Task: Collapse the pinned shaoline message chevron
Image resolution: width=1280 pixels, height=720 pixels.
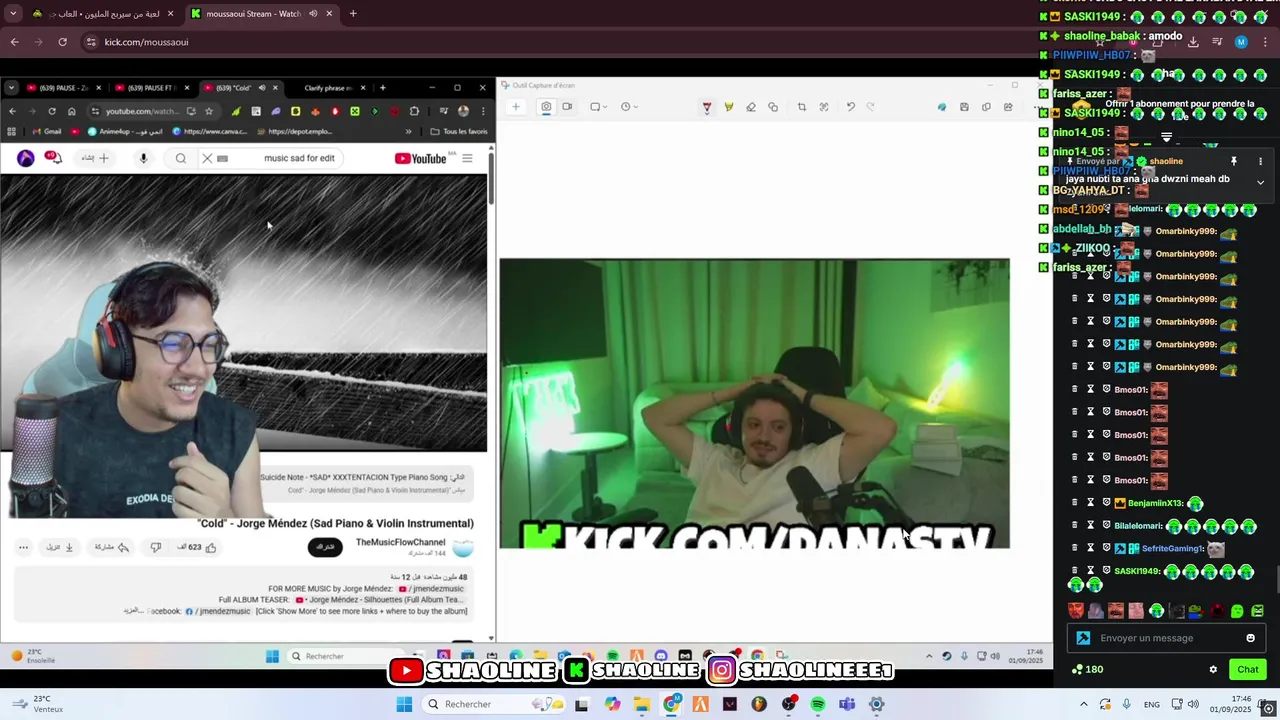Action: tap(1260, 182)
